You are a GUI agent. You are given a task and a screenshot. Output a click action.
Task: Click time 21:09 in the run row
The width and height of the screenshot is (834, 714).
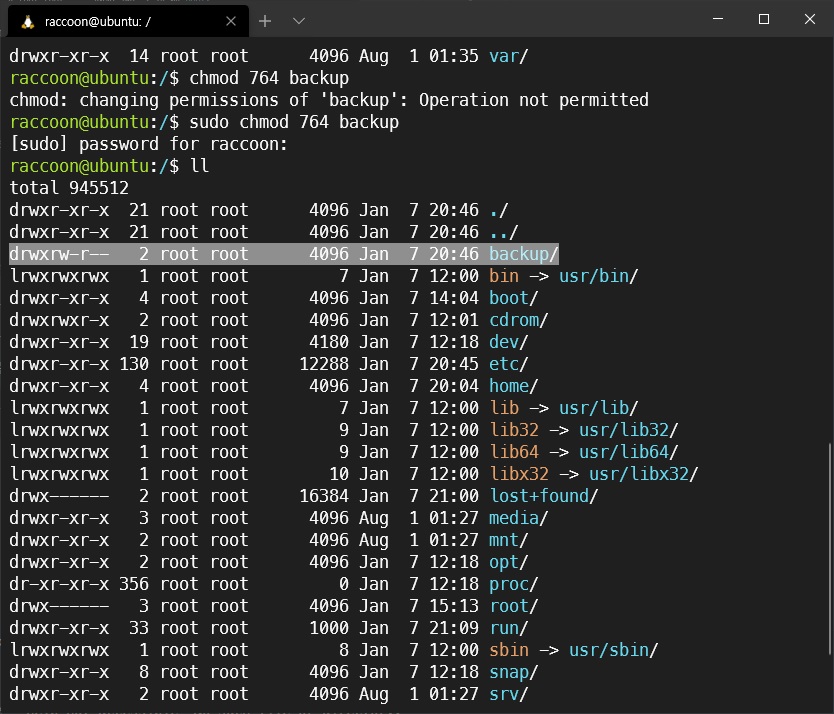pyautogui.click(x=454, y=628)
